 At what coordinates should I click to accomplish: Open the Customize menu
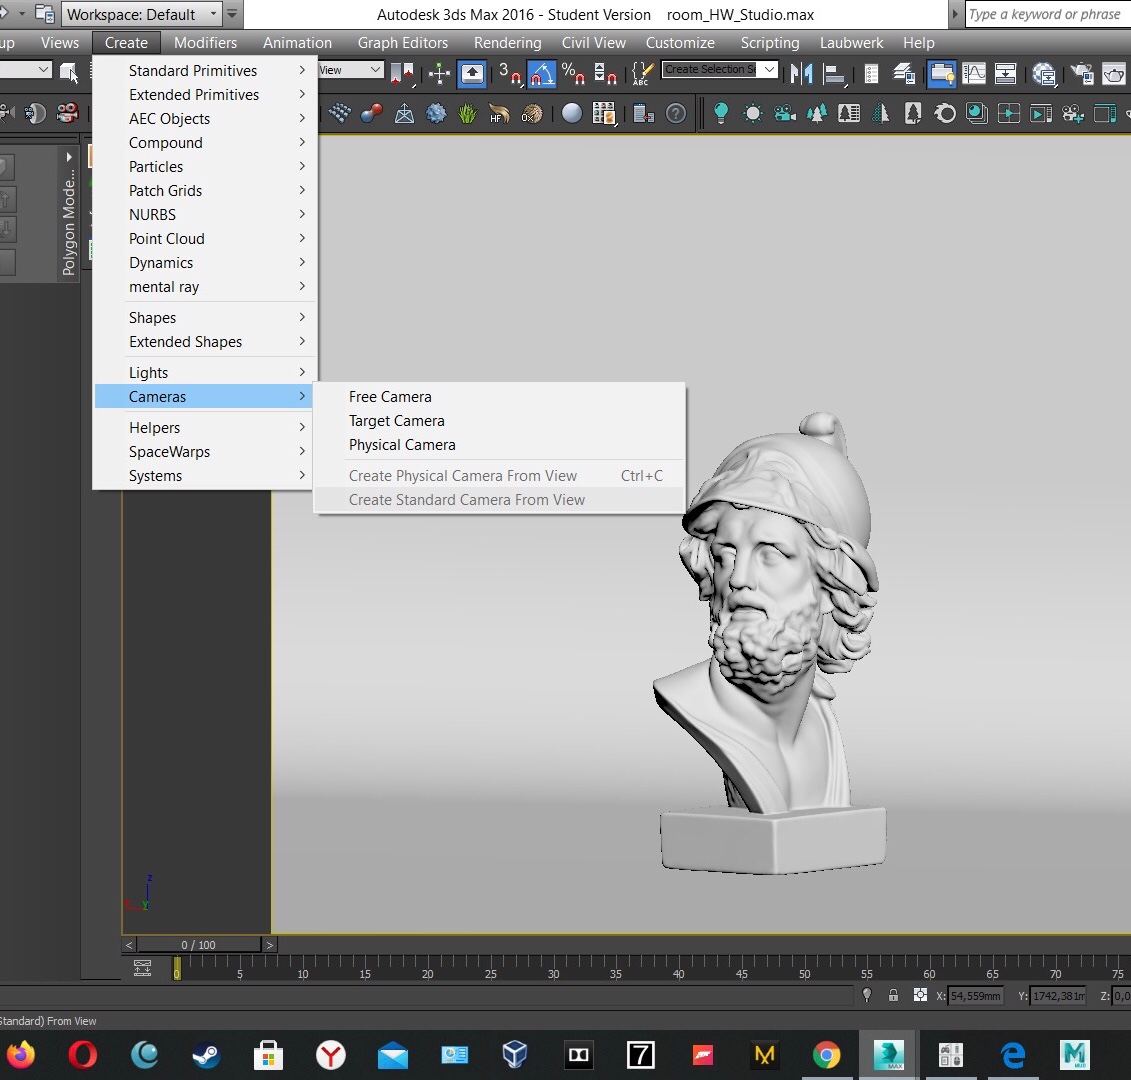click(679, 43)
